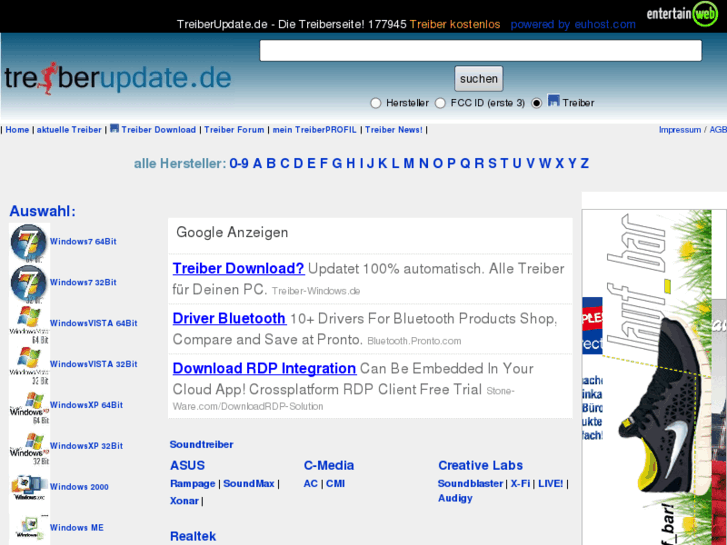Viewport: 727px width, 545px height.
Task: Open the Soundtreiber category link
Action: pos(201,444)
